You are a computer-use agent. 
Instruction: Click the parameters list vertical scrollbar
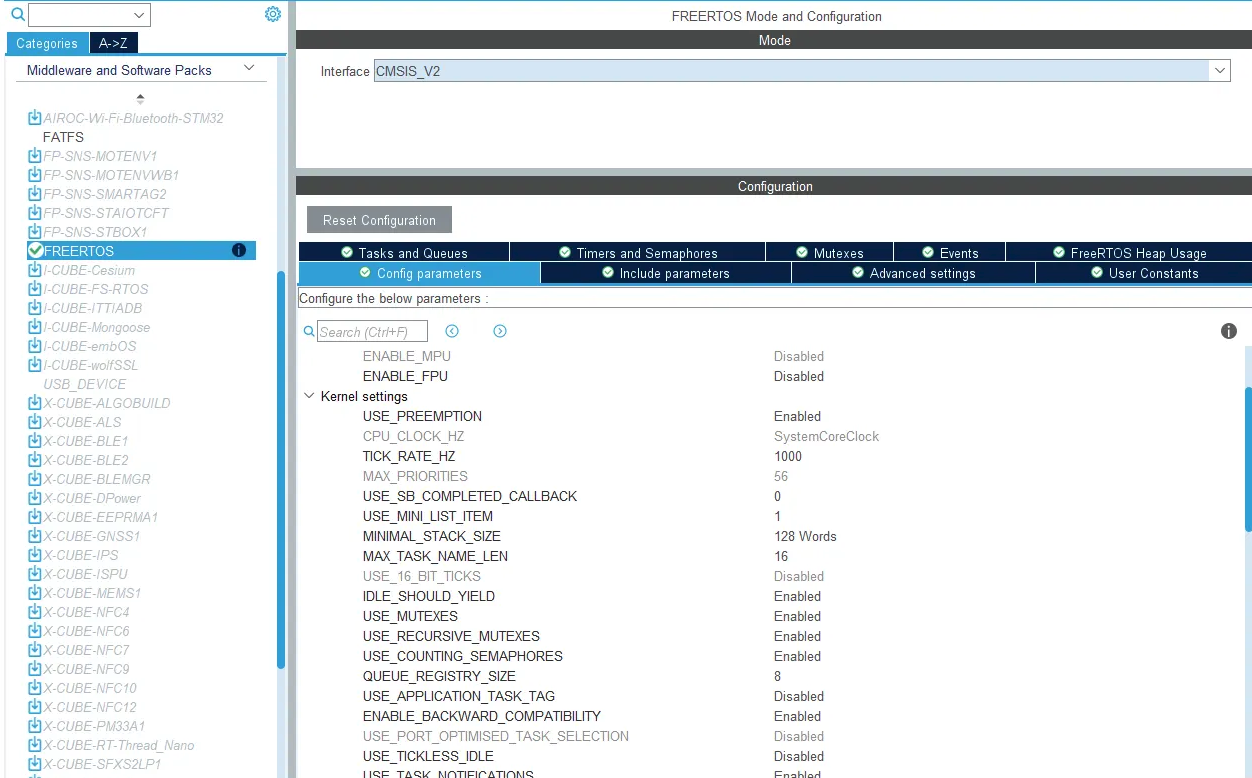click(x=1248, y=460)
